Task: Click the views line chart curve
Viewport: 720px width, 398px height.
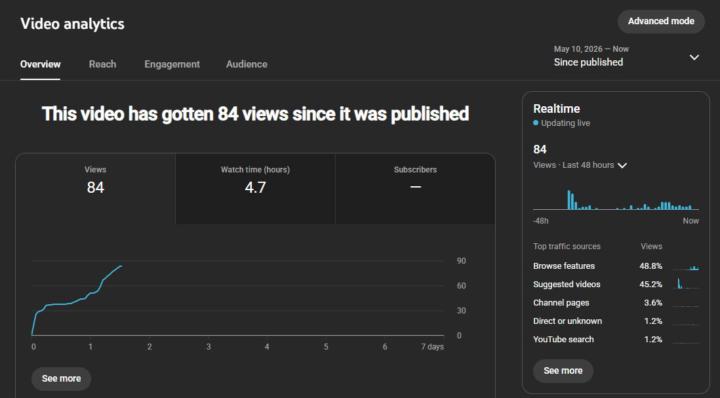Action: pyautogui.click(x=77, y=300)
